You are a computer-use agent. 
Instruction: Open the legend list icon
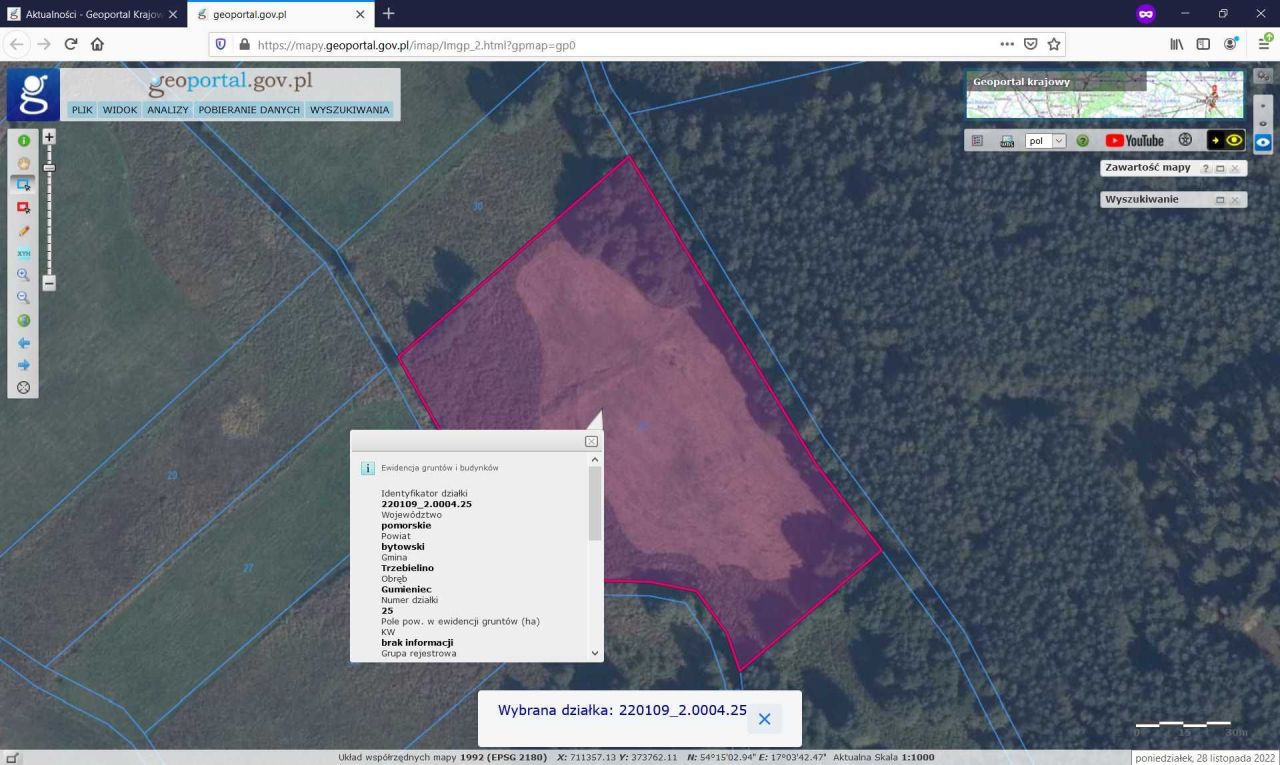point(978,141)
